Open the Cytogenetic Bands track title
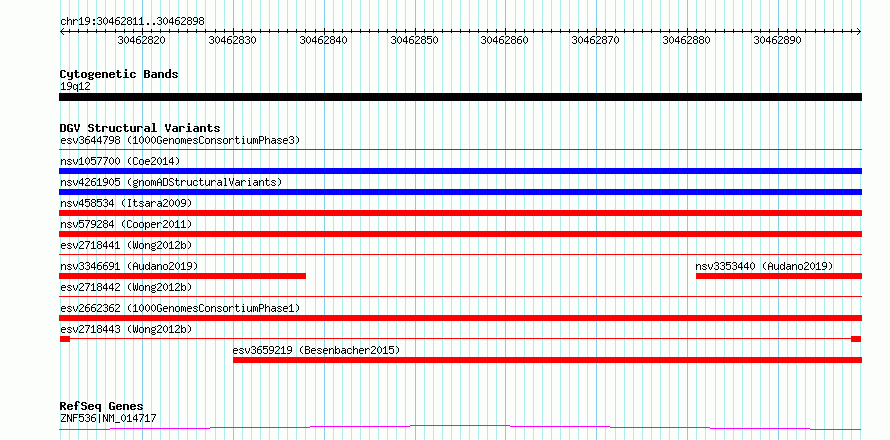Viewport: 890px width, 440px height. click(119, 74)
